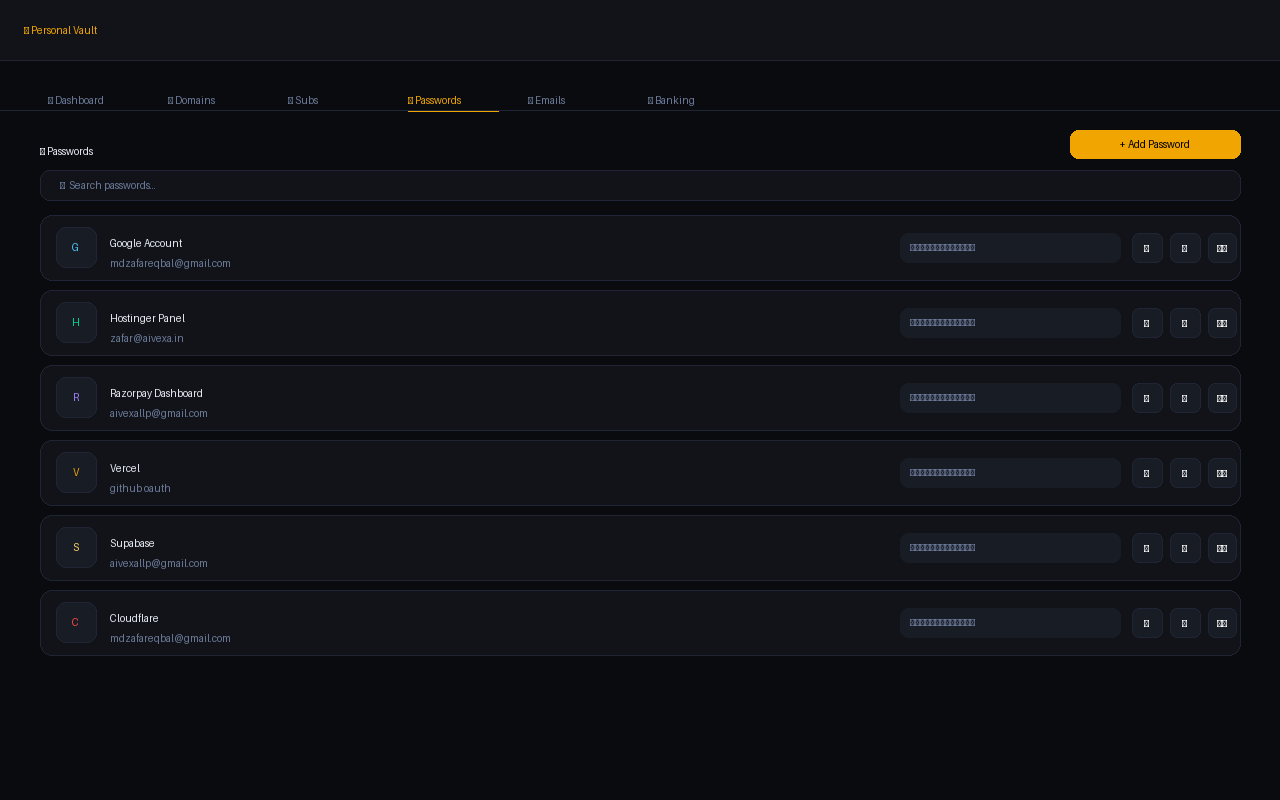Screen dimensions: 1280x800
Task: Click the right action icon in Vercel row
Action: pos(1222,473)
